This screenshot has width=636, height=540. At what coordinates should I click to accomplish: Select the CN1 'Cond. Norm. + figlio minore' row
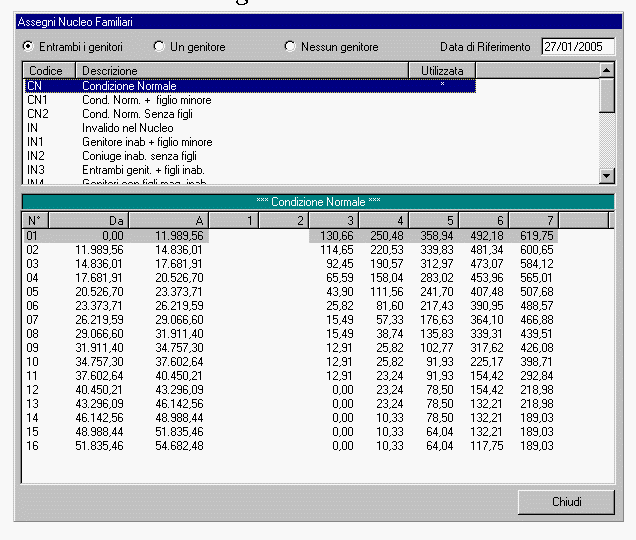point(146,101)
